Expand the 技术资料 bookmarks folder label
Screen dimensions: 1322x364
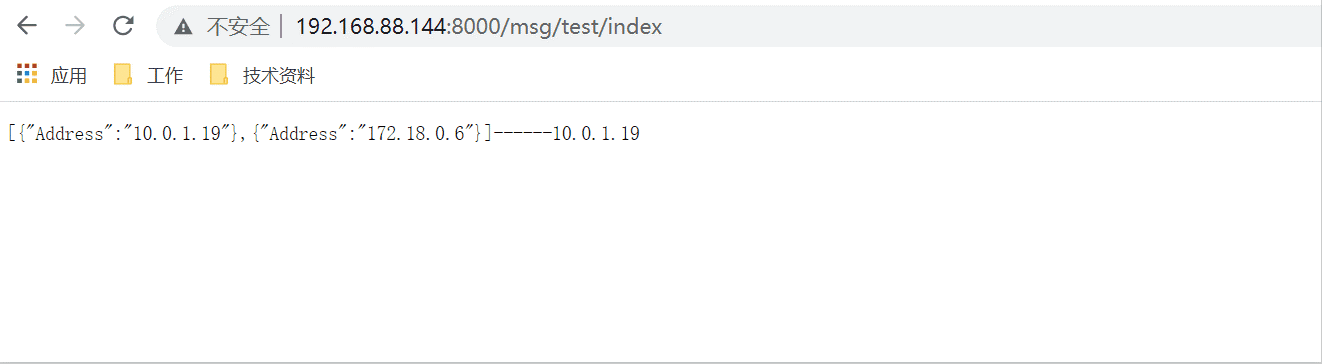pos(279,75)
